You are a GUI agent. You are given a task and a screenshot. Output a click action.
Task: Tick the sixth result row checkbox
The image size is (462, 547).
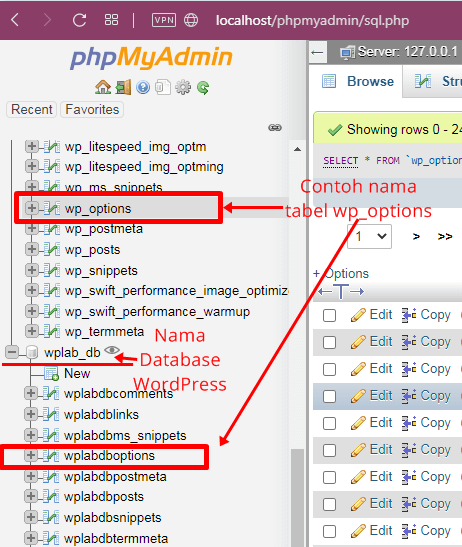(x=329, y=450)
